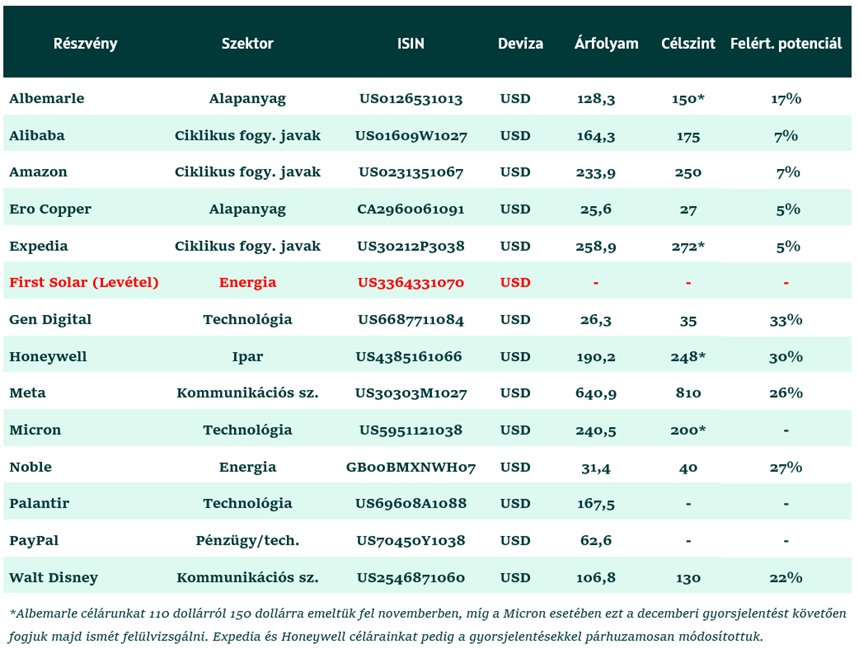Image resolution: width=859 pixels, height=649 pixels.
Task: Click Amazon's price value 233,9
Action: pyautogui.click(x=596, y=173)
